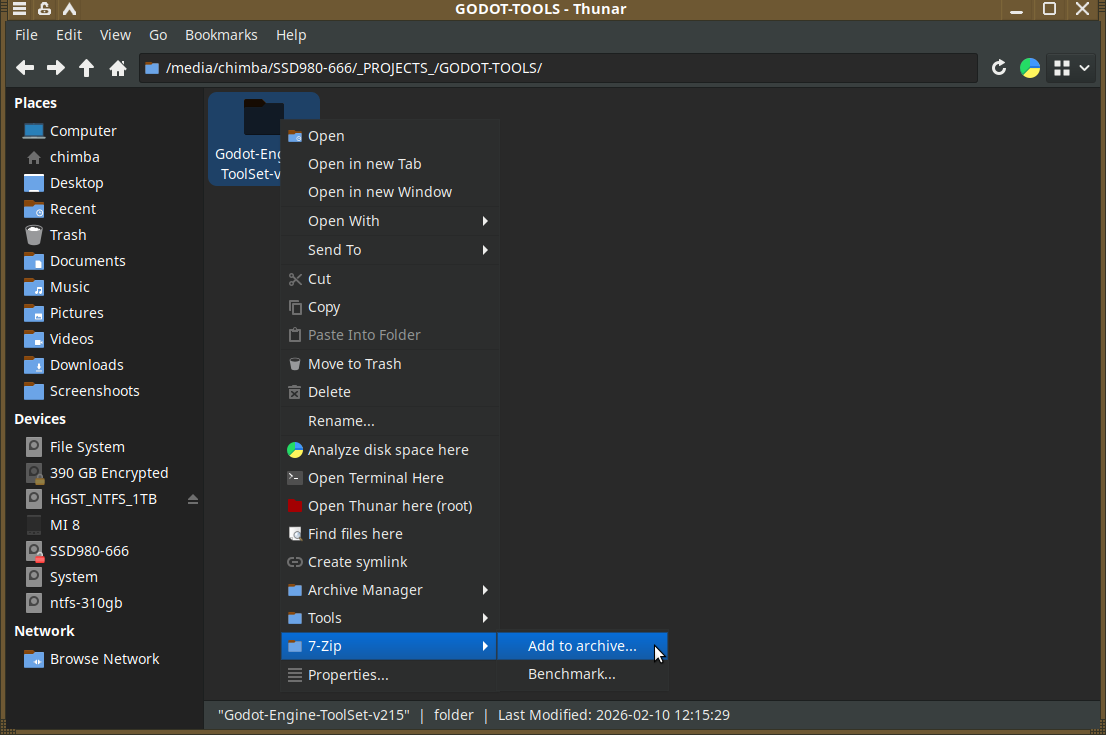Open Properties... of the folder
This screenshot has width=1106, height=735.
[x=389, y=675]
